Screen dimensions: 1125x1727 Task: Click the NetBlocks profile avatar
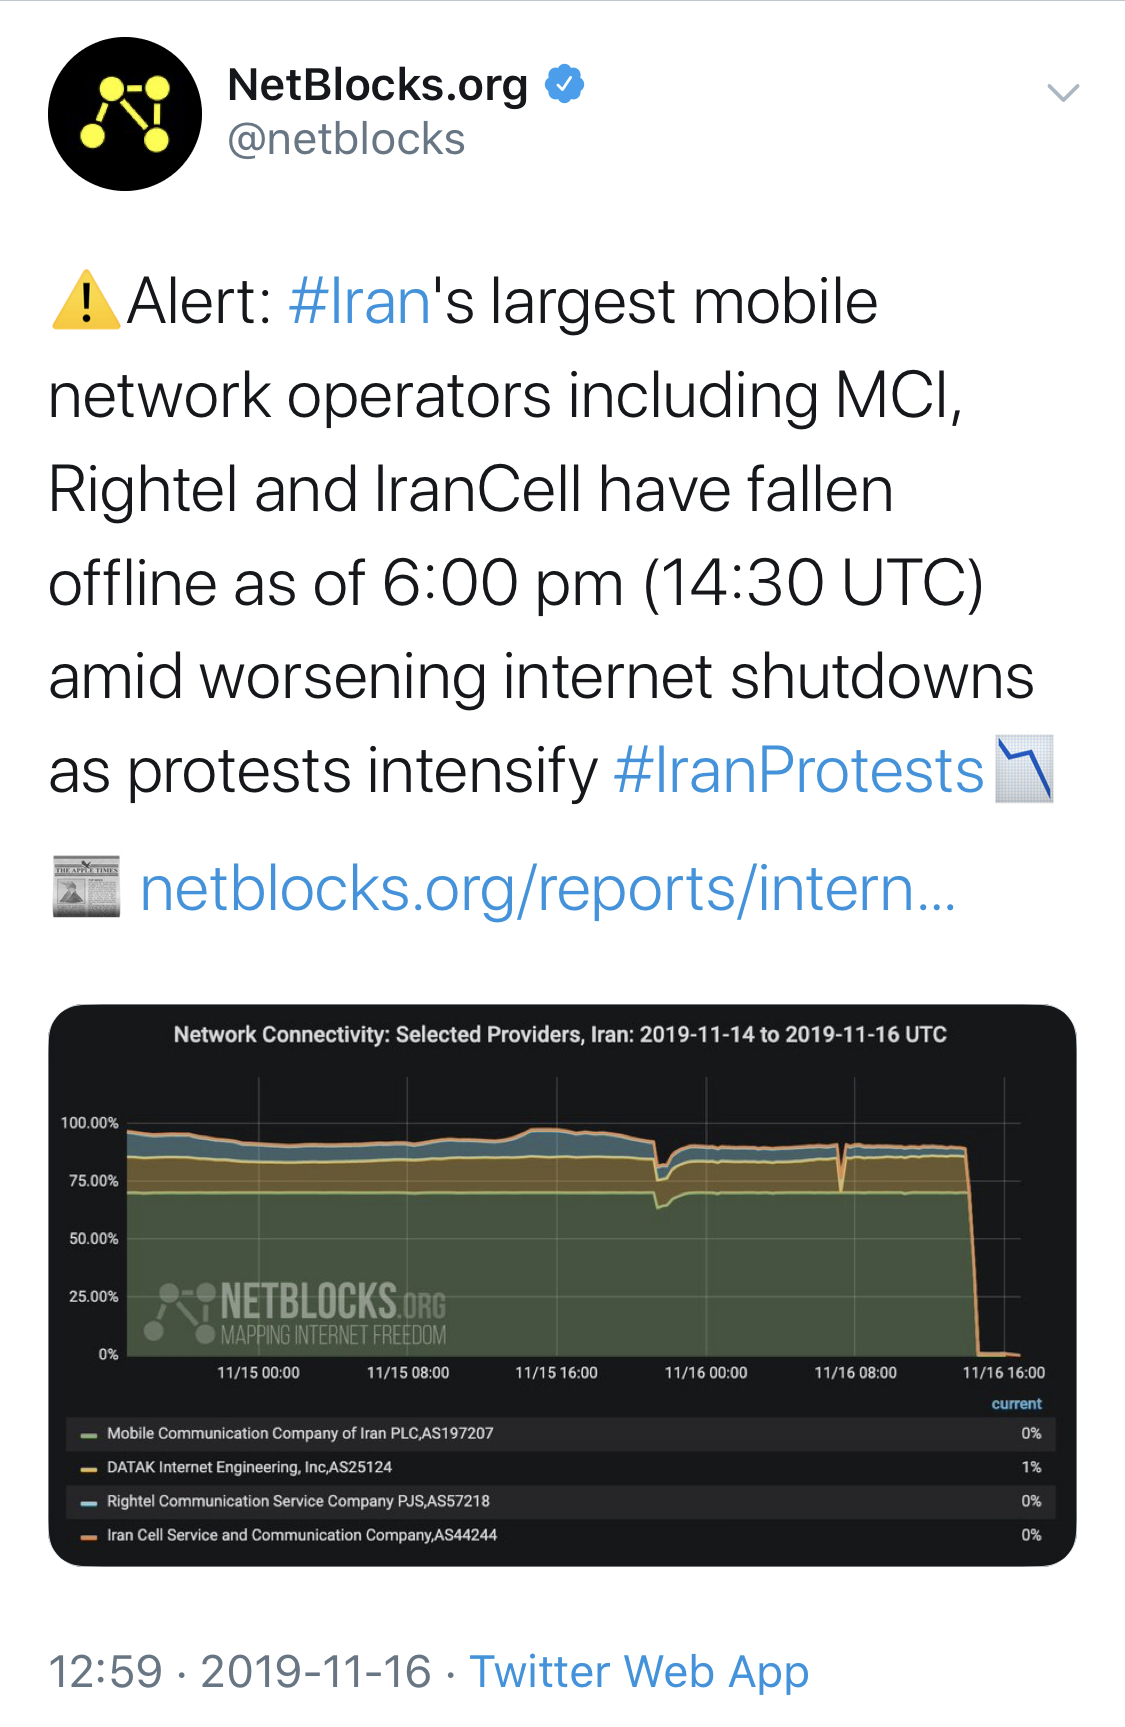125,114
